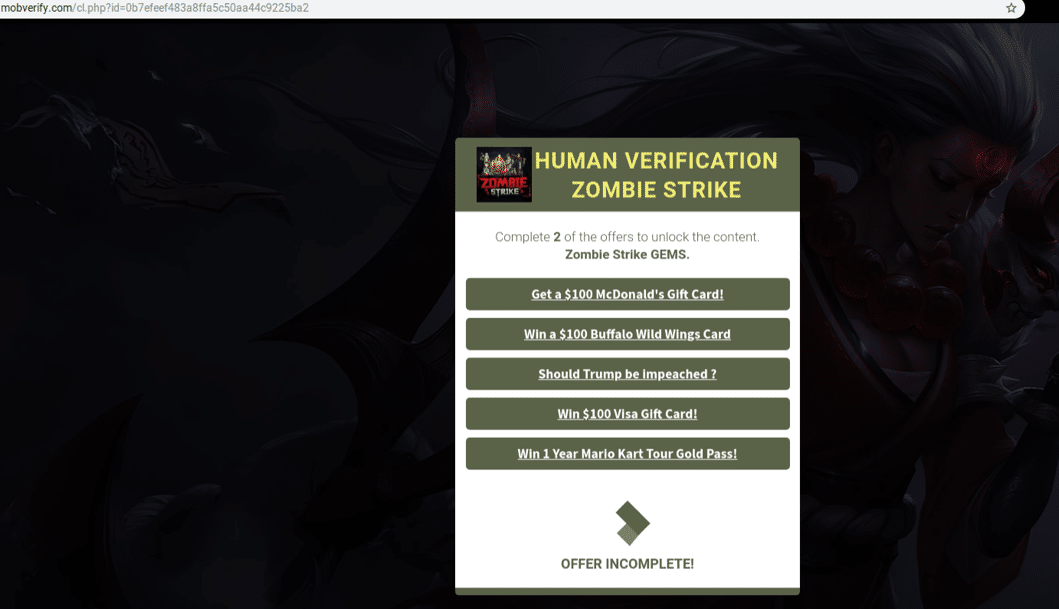The width and height of the screenshot is (1059, 609).
Task: Open the Mario Kart Tour Gold Pass offer
Action: (x=627, y=454)
